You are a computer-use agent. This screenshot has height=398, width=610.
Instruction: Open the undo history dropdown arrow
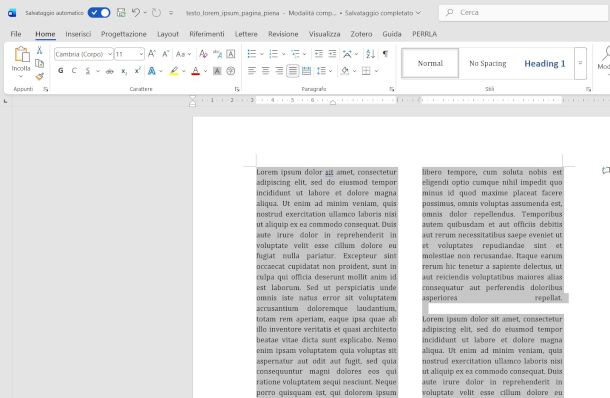click(x=145, y=13)
